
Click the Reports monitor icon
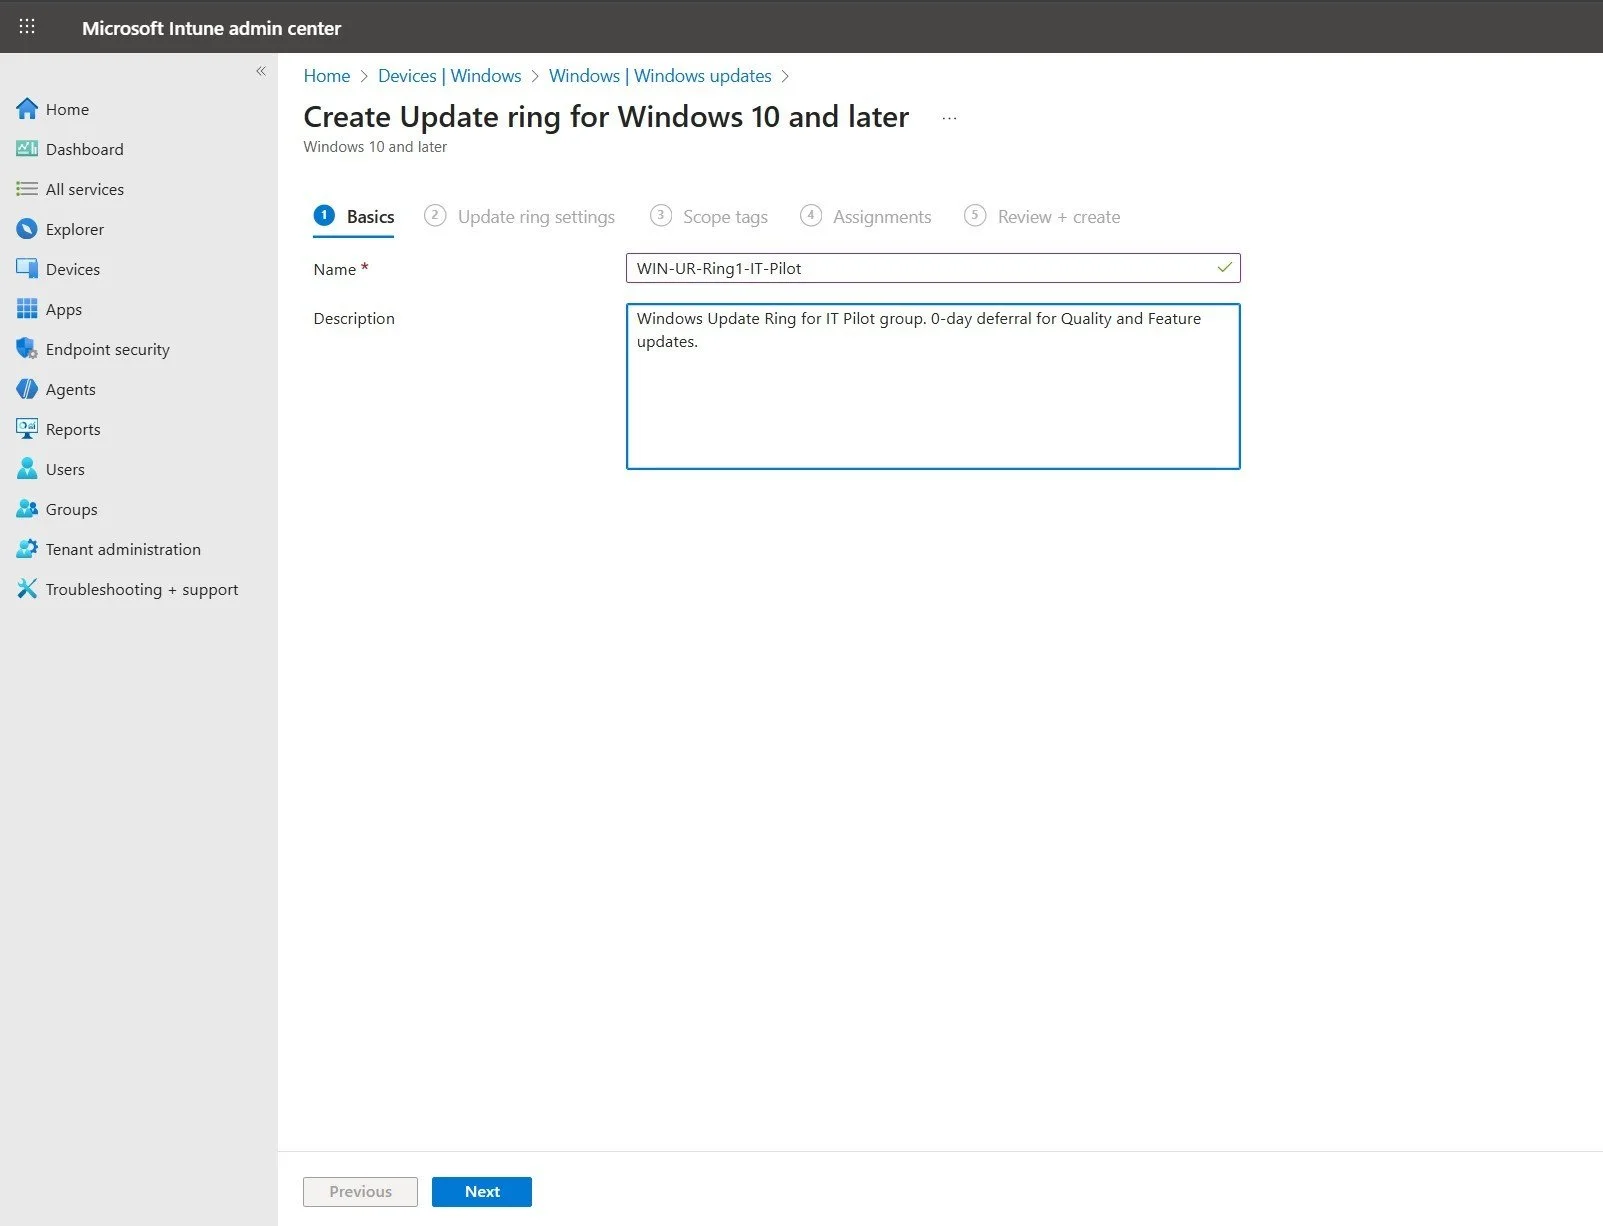[27, 429]
